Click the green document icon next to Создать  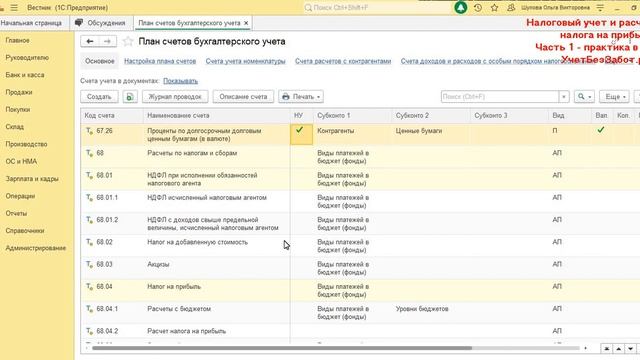(130, 97)
